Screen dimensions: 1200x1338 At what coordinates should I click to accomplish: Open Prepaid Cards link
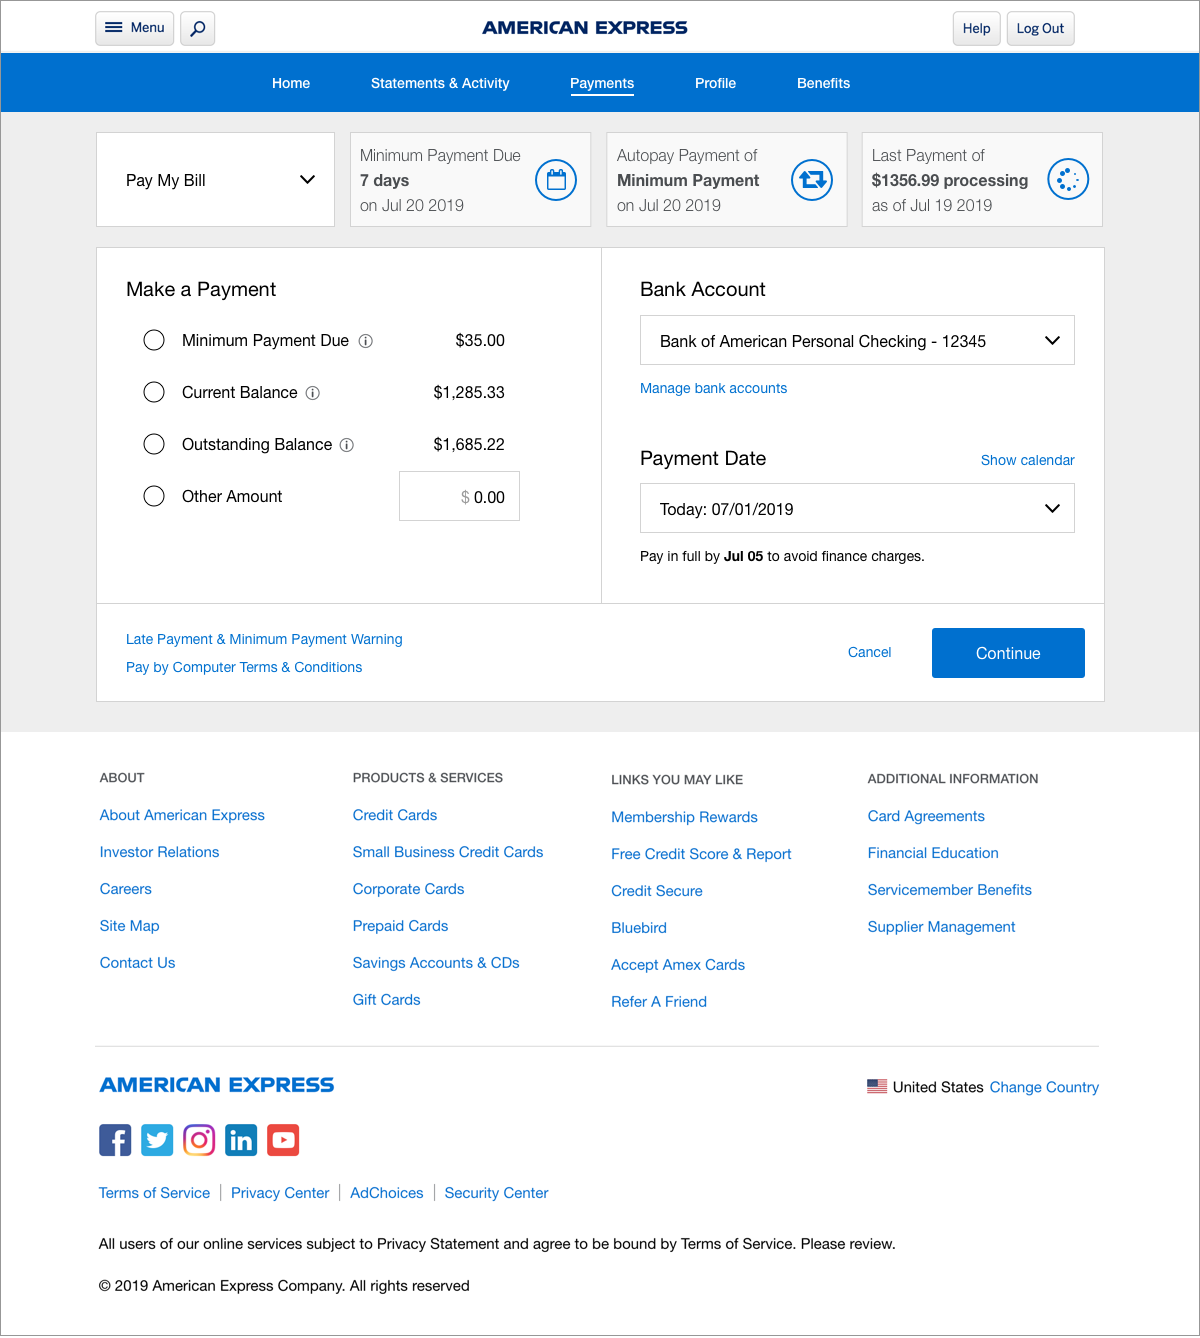pyautogui.click(x=400, y=926)
